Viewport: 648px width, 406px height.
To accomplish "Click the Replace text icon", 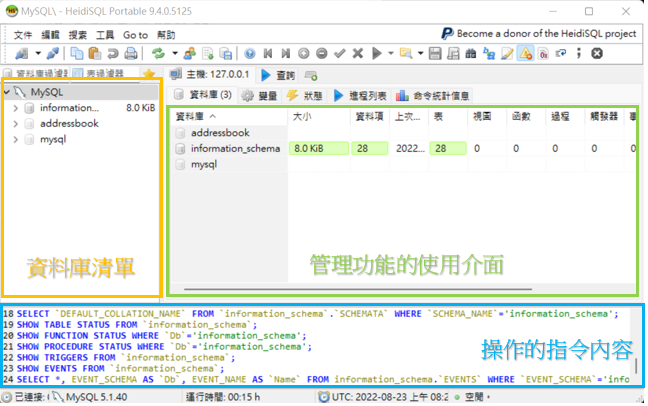I will click(489, 53).
